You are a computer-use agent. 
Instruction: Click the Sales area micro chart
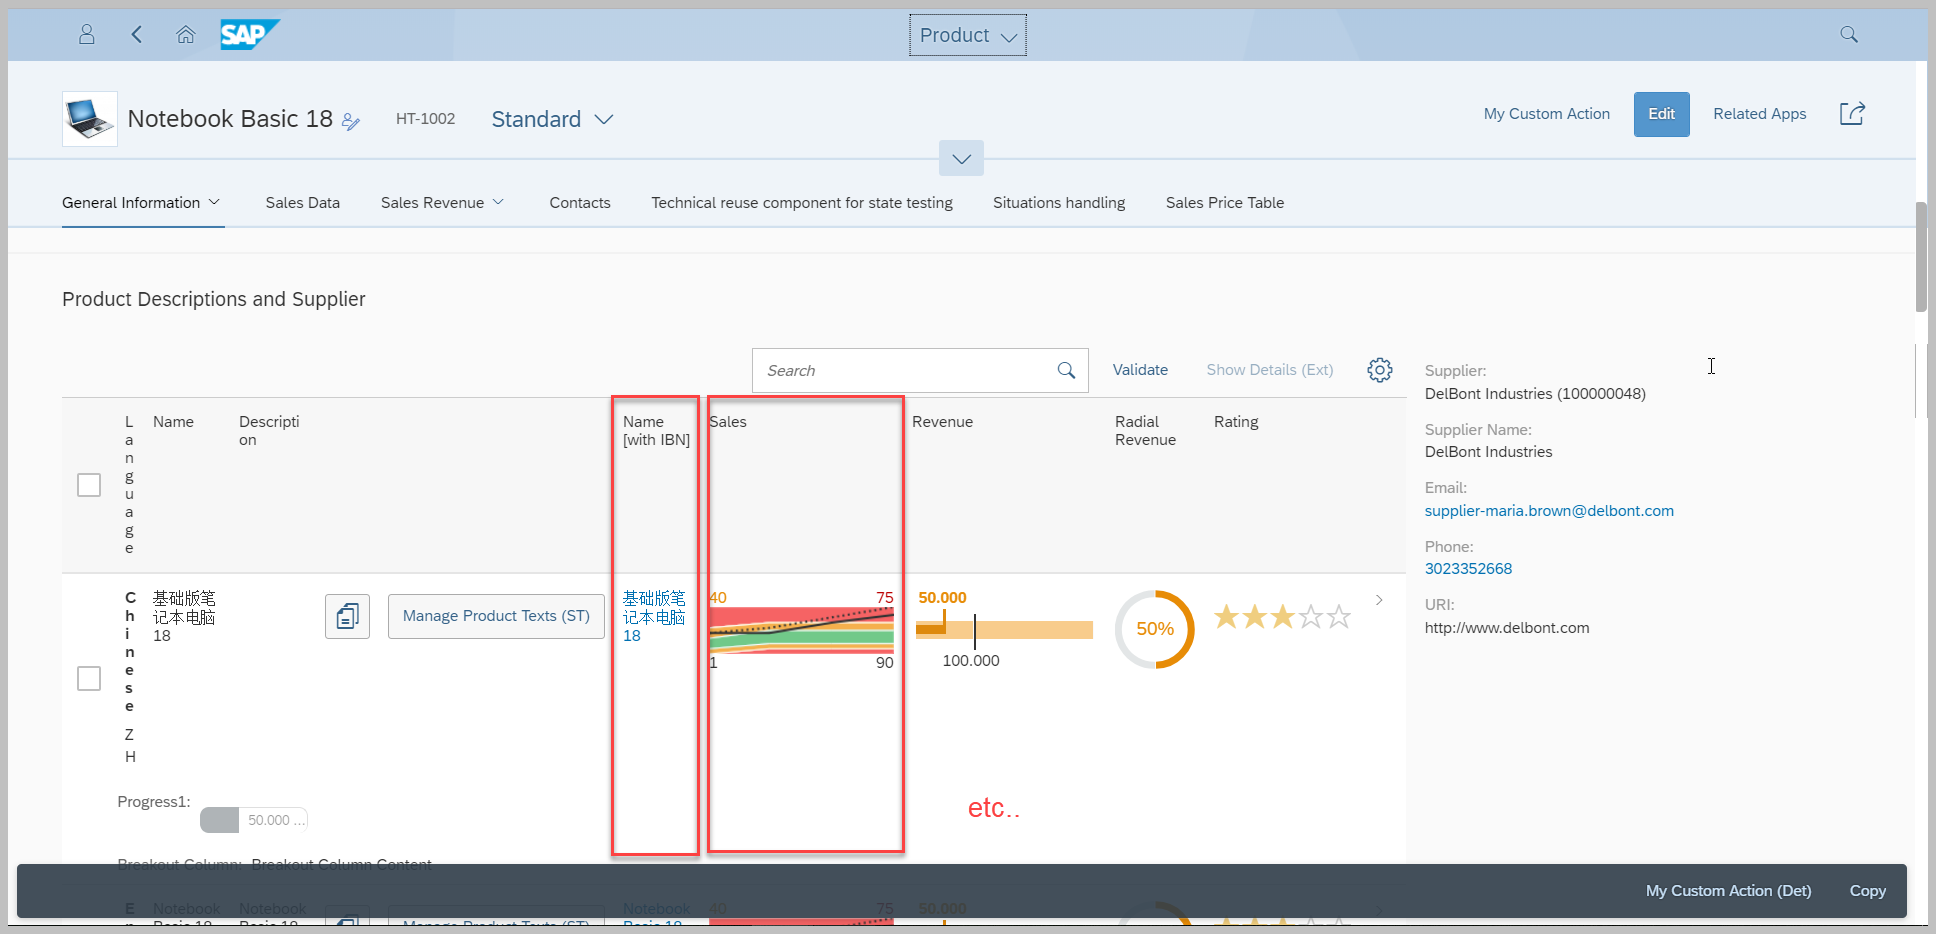(801, 630)
